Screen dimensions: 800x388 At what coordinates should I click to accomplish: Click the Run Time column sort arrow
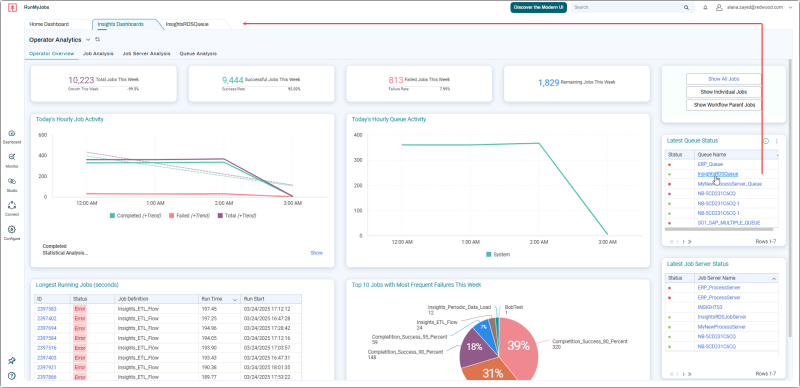[235, 299]
